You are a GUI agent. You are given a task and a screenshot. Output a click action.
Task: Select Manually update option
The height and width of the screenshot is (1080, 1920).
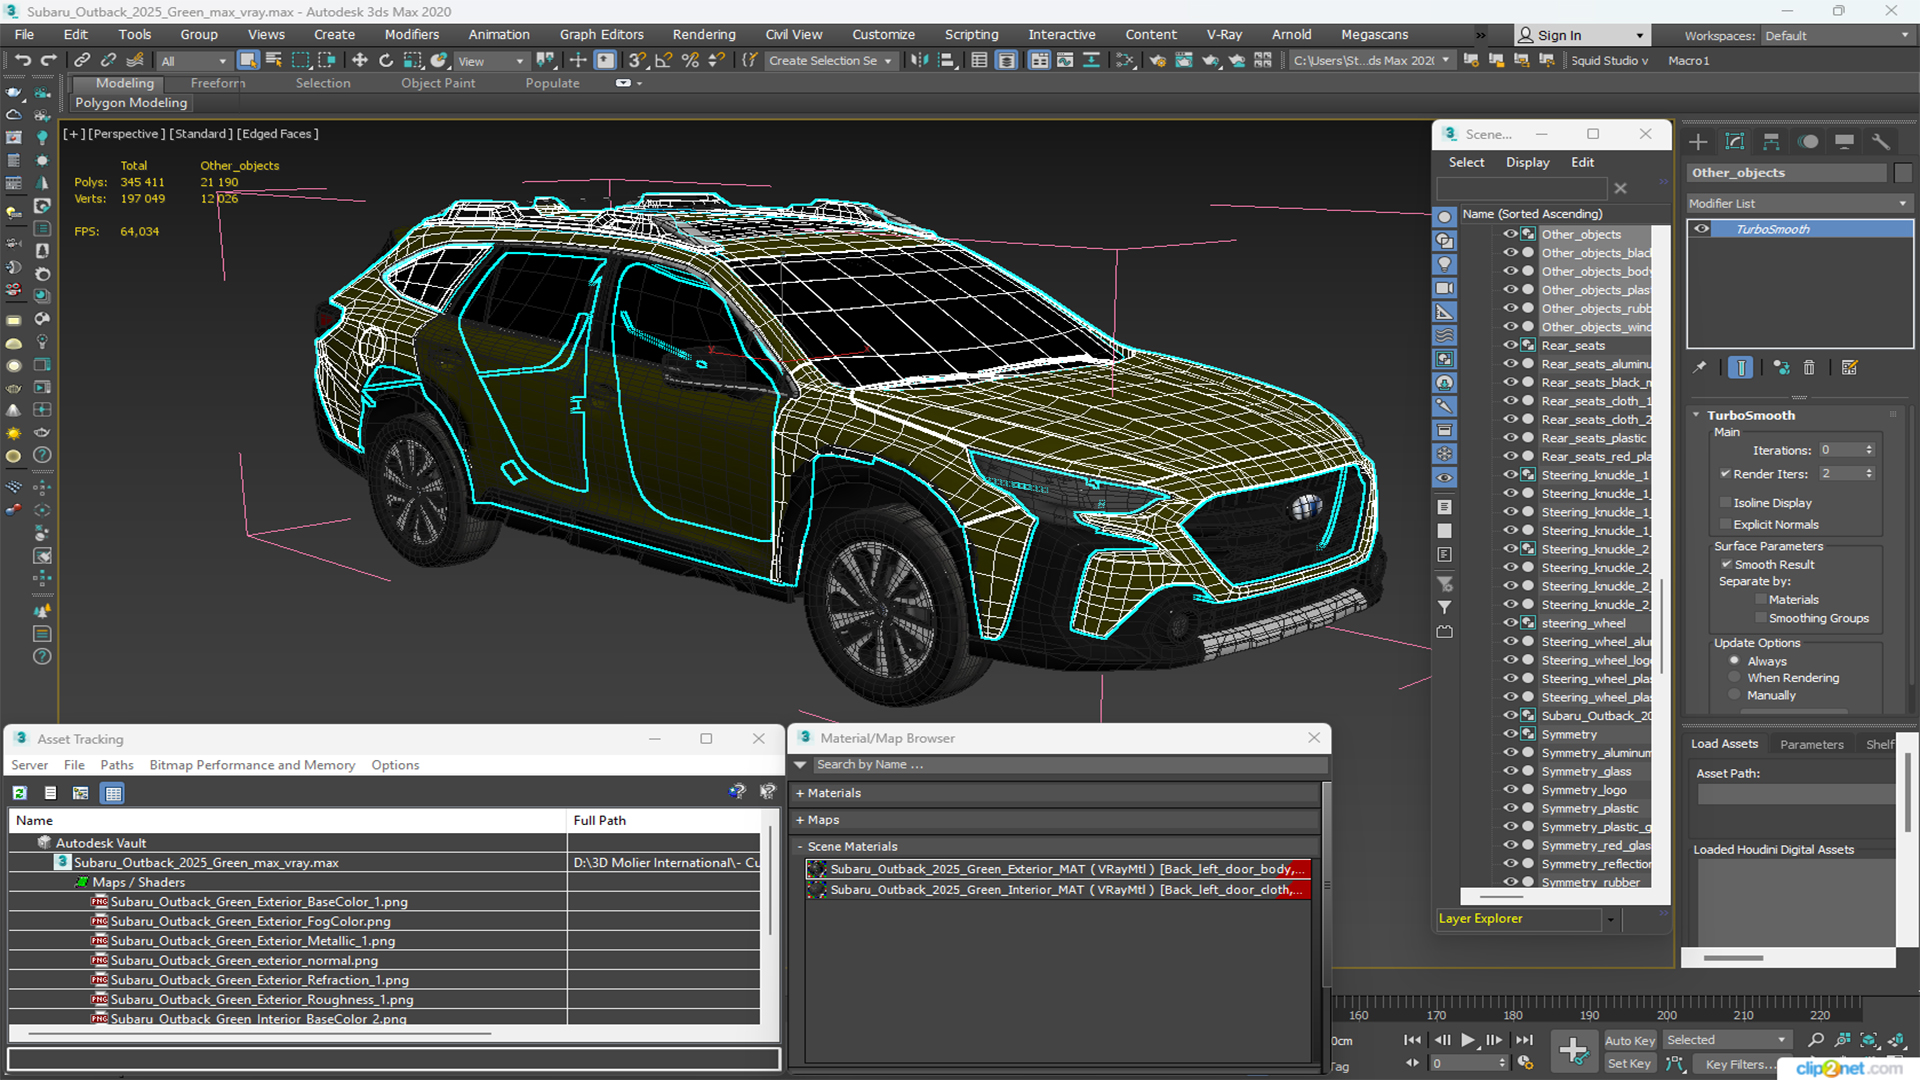pyautogui.click(x=1734, y=695)
